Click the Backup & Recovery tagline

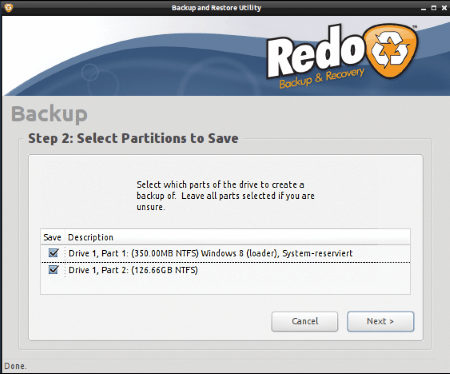[x=322, y=78]
